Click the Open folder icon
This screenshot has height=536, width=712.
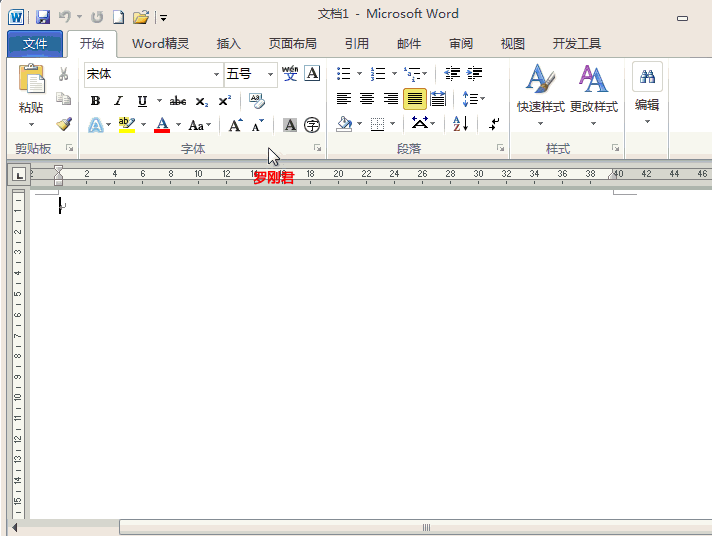[141, 17]
